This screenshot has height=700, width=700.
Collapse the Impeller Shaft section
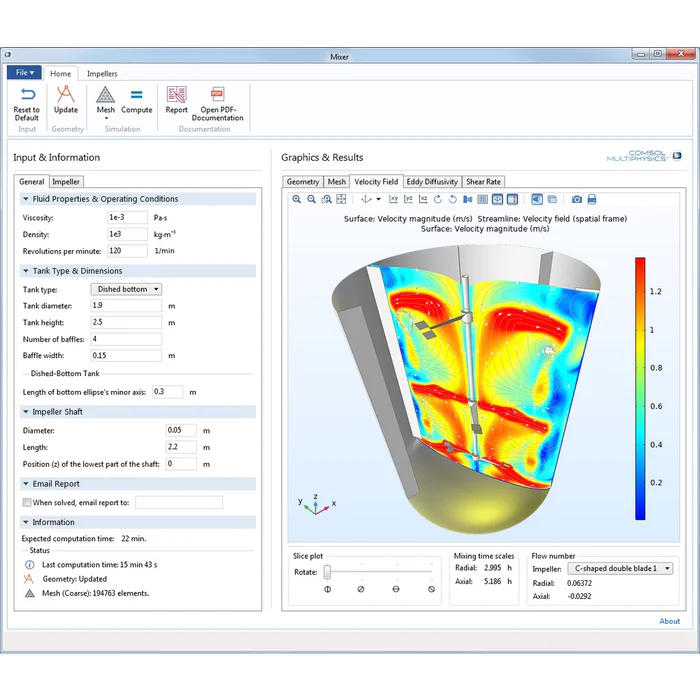click(x=26, y=412)
